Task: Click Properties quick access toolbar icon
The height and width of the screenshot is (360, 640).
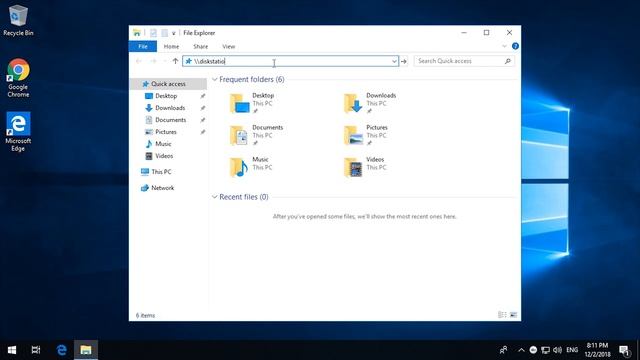Action: click(153, 33)
